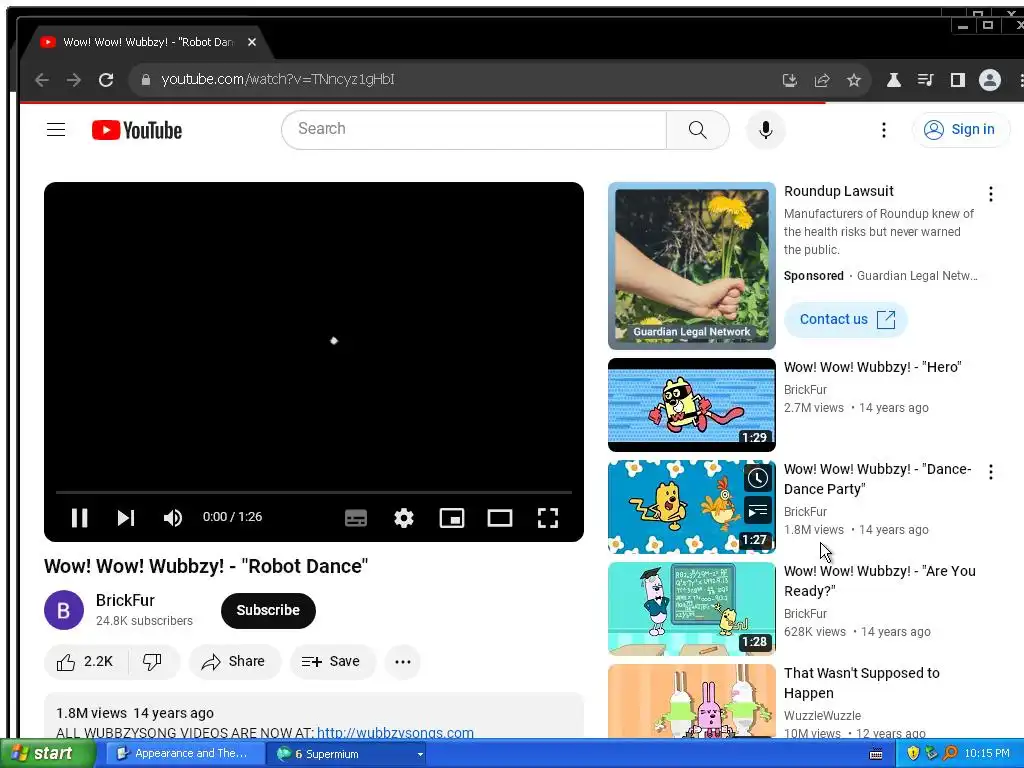Open video player settings gear
Image resolution: width=1024 pixels, height=768 pixels.
point(404,518)
